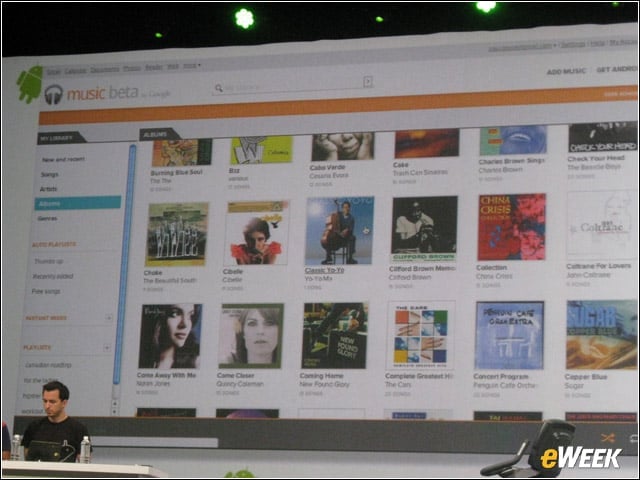Screen dimensions: 640x480
Task: Open the Canadian roadtrip playlist
Action: tap(48, 365)
